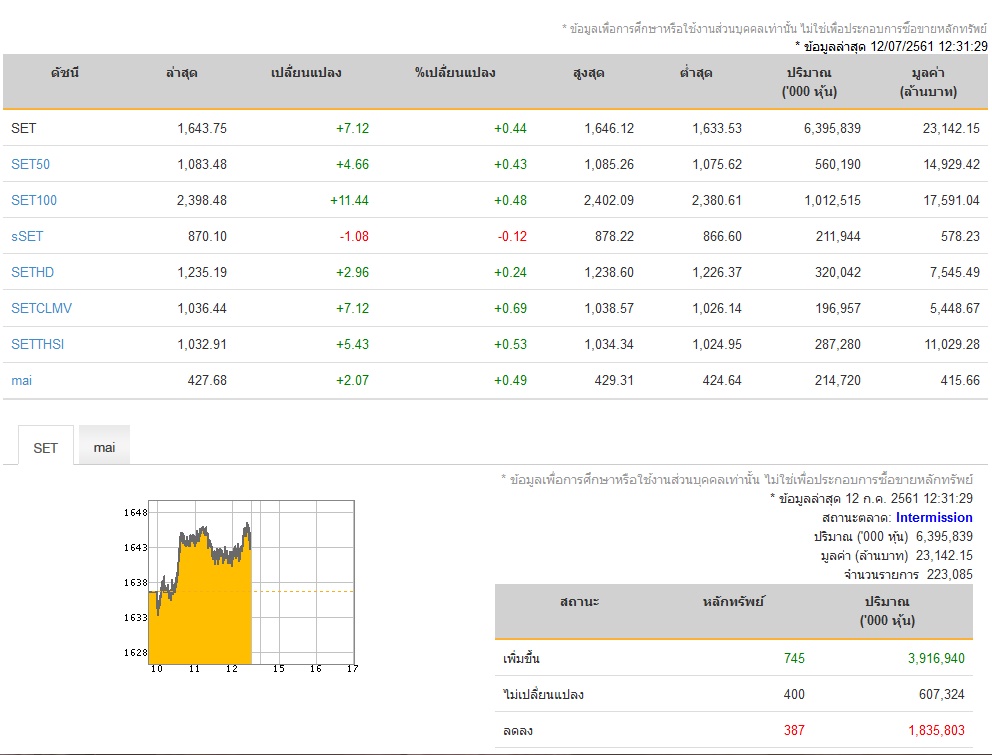
Task: Click the Intermission market status text
Action: pyautogui.click(x=934, y=517)
